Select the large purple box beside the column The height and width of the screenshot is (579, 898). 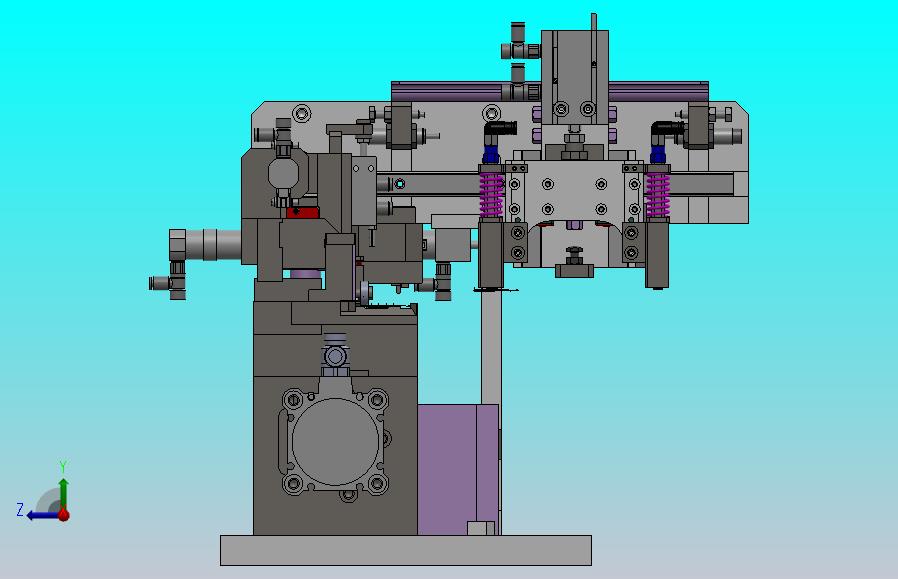tap(458, 470)
